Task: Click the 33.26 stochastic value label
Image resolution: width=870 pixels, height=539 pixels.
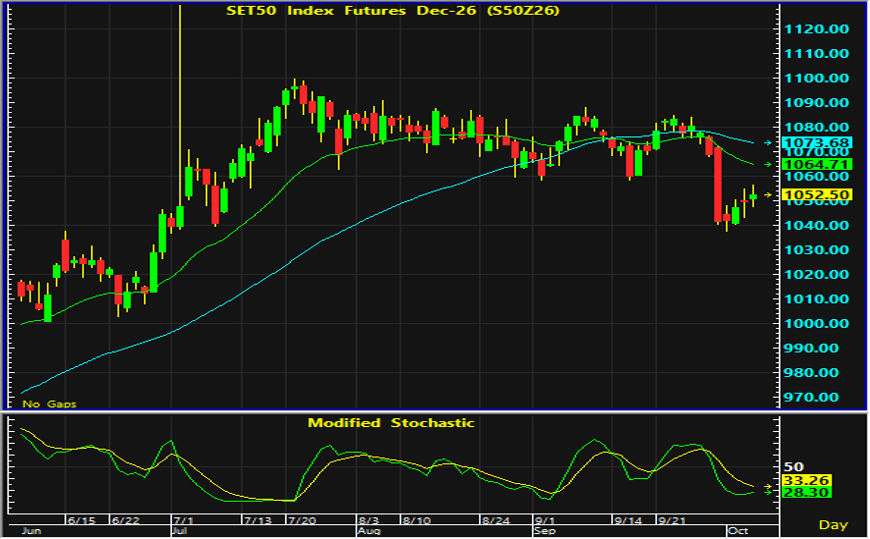Action: 806,480
